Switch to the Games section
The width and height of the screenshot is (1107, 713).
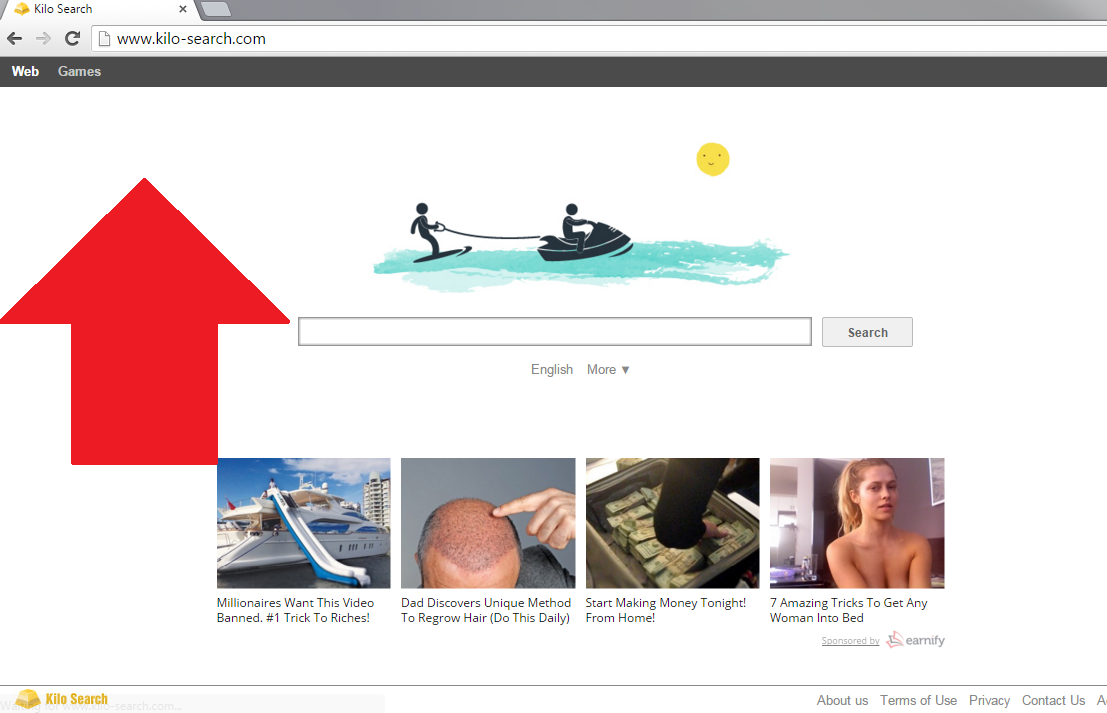(79, 71)
